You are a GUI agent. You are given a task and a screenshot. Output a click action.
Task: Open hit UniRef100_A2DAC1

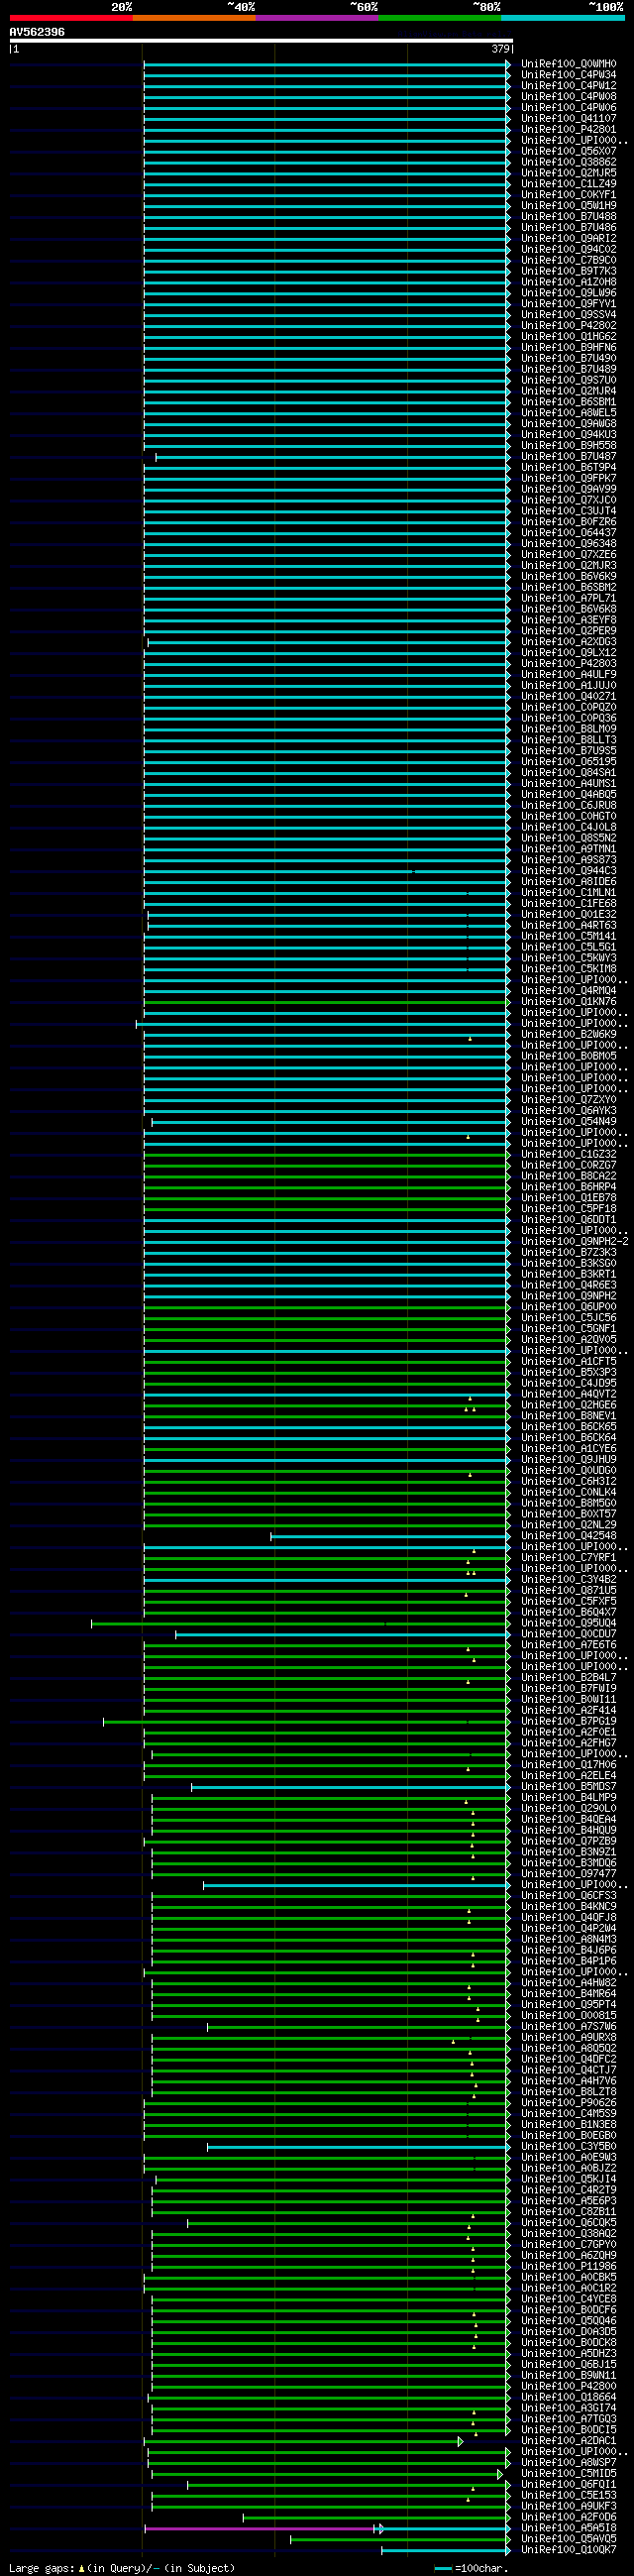pos(569,2441)
